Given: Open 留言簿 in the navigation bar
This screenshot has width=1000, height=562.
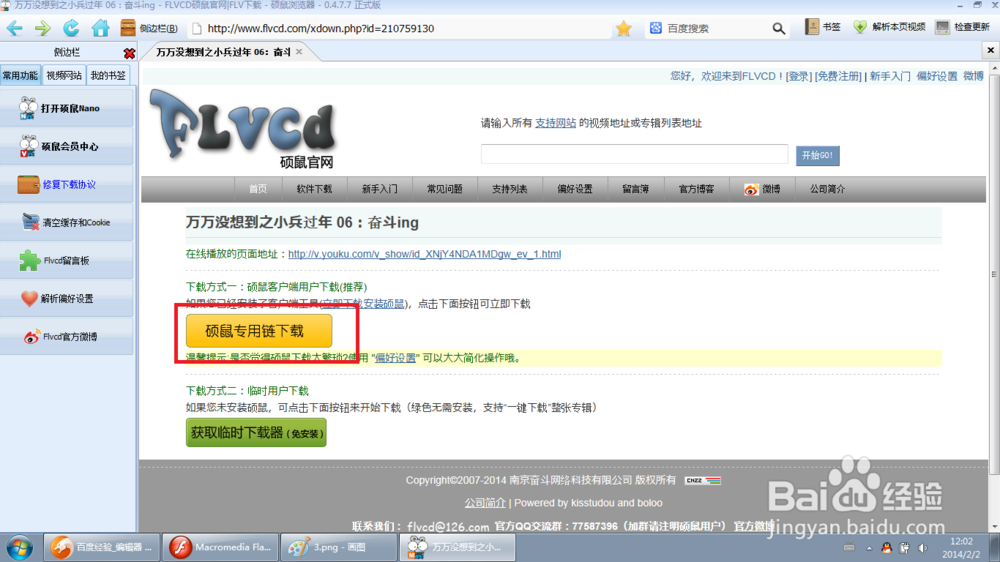Looking at the screenshot, I should (635, 189).
